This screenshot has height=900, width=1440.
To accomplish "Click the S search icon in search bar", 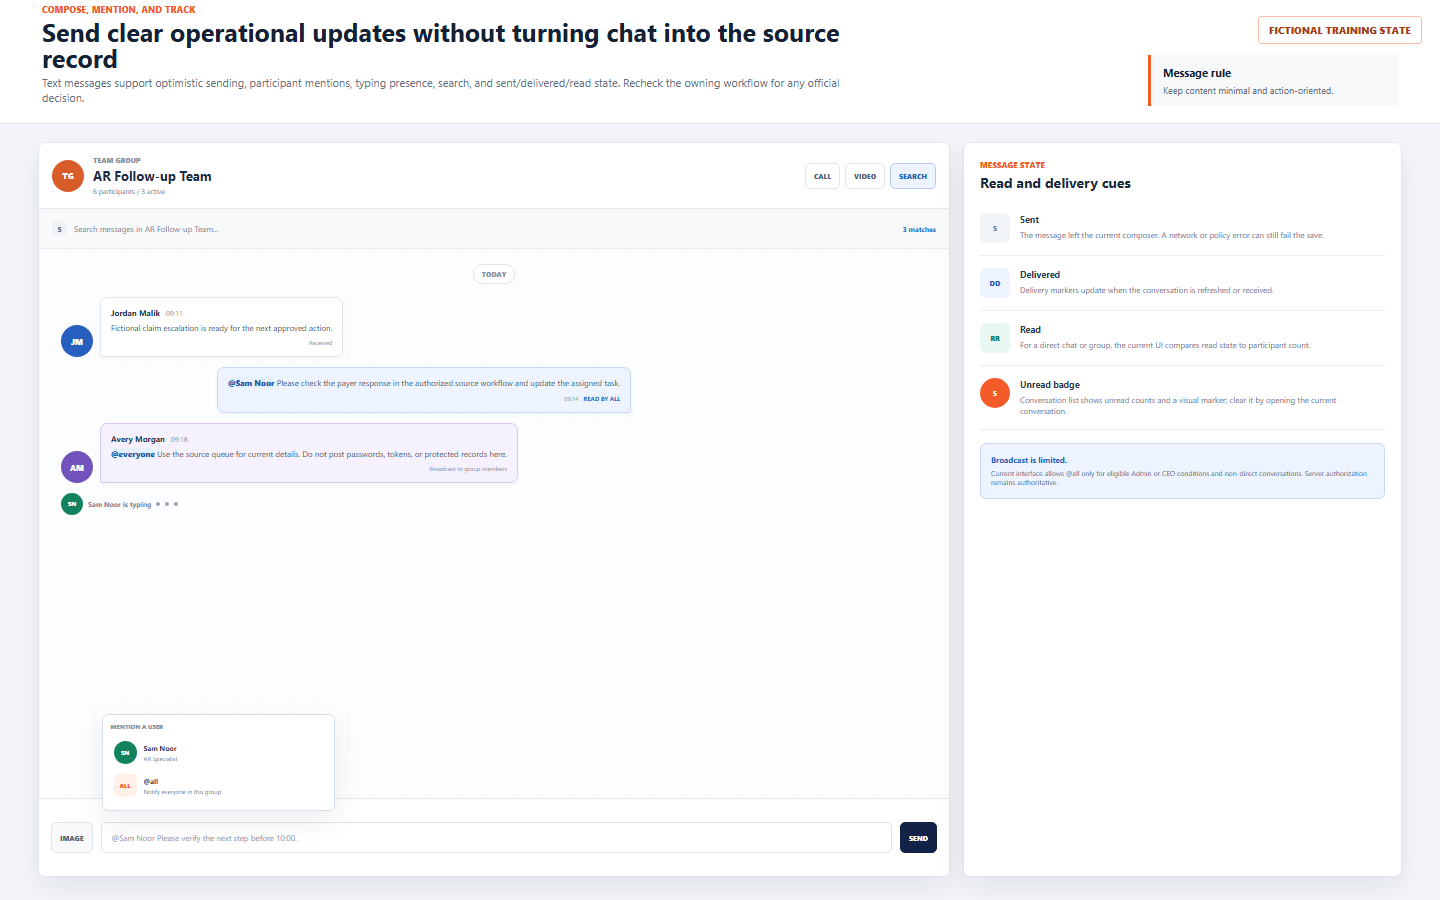I will coord(59,229).
